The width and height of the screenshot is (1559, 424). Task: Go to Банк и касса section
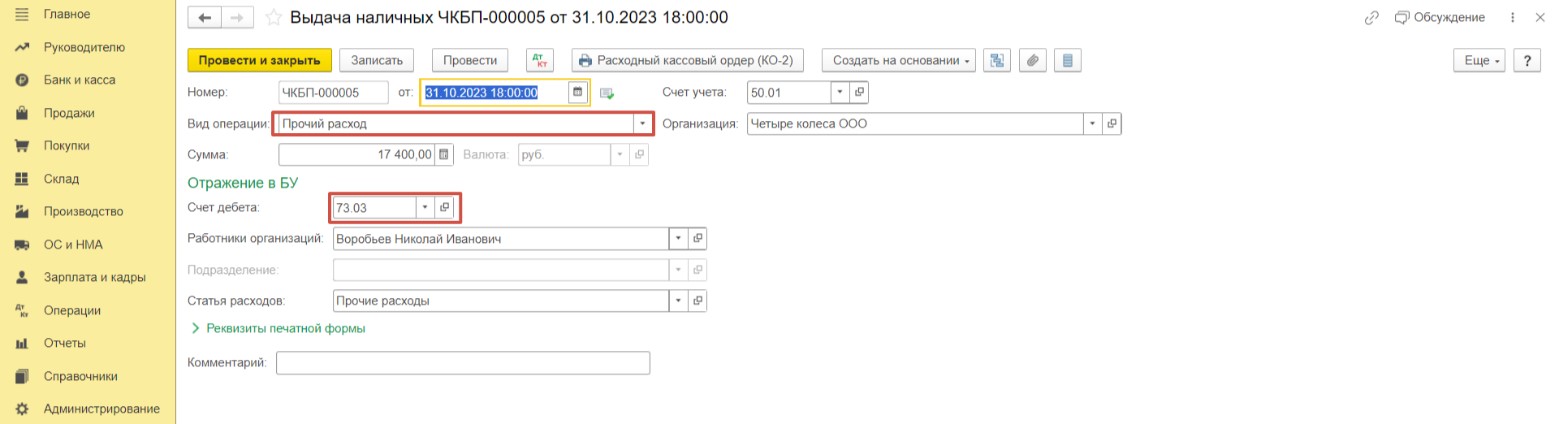pyautogui.click(x=79, y=80)
